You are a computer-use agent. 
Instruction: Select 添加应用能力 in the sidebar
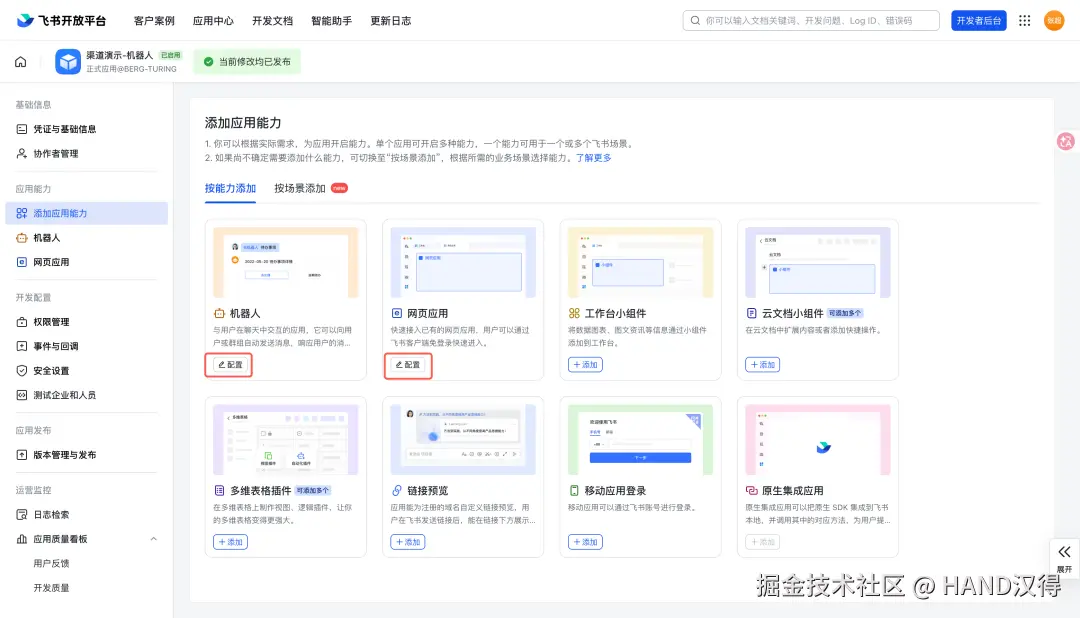[x=86, y=213]
